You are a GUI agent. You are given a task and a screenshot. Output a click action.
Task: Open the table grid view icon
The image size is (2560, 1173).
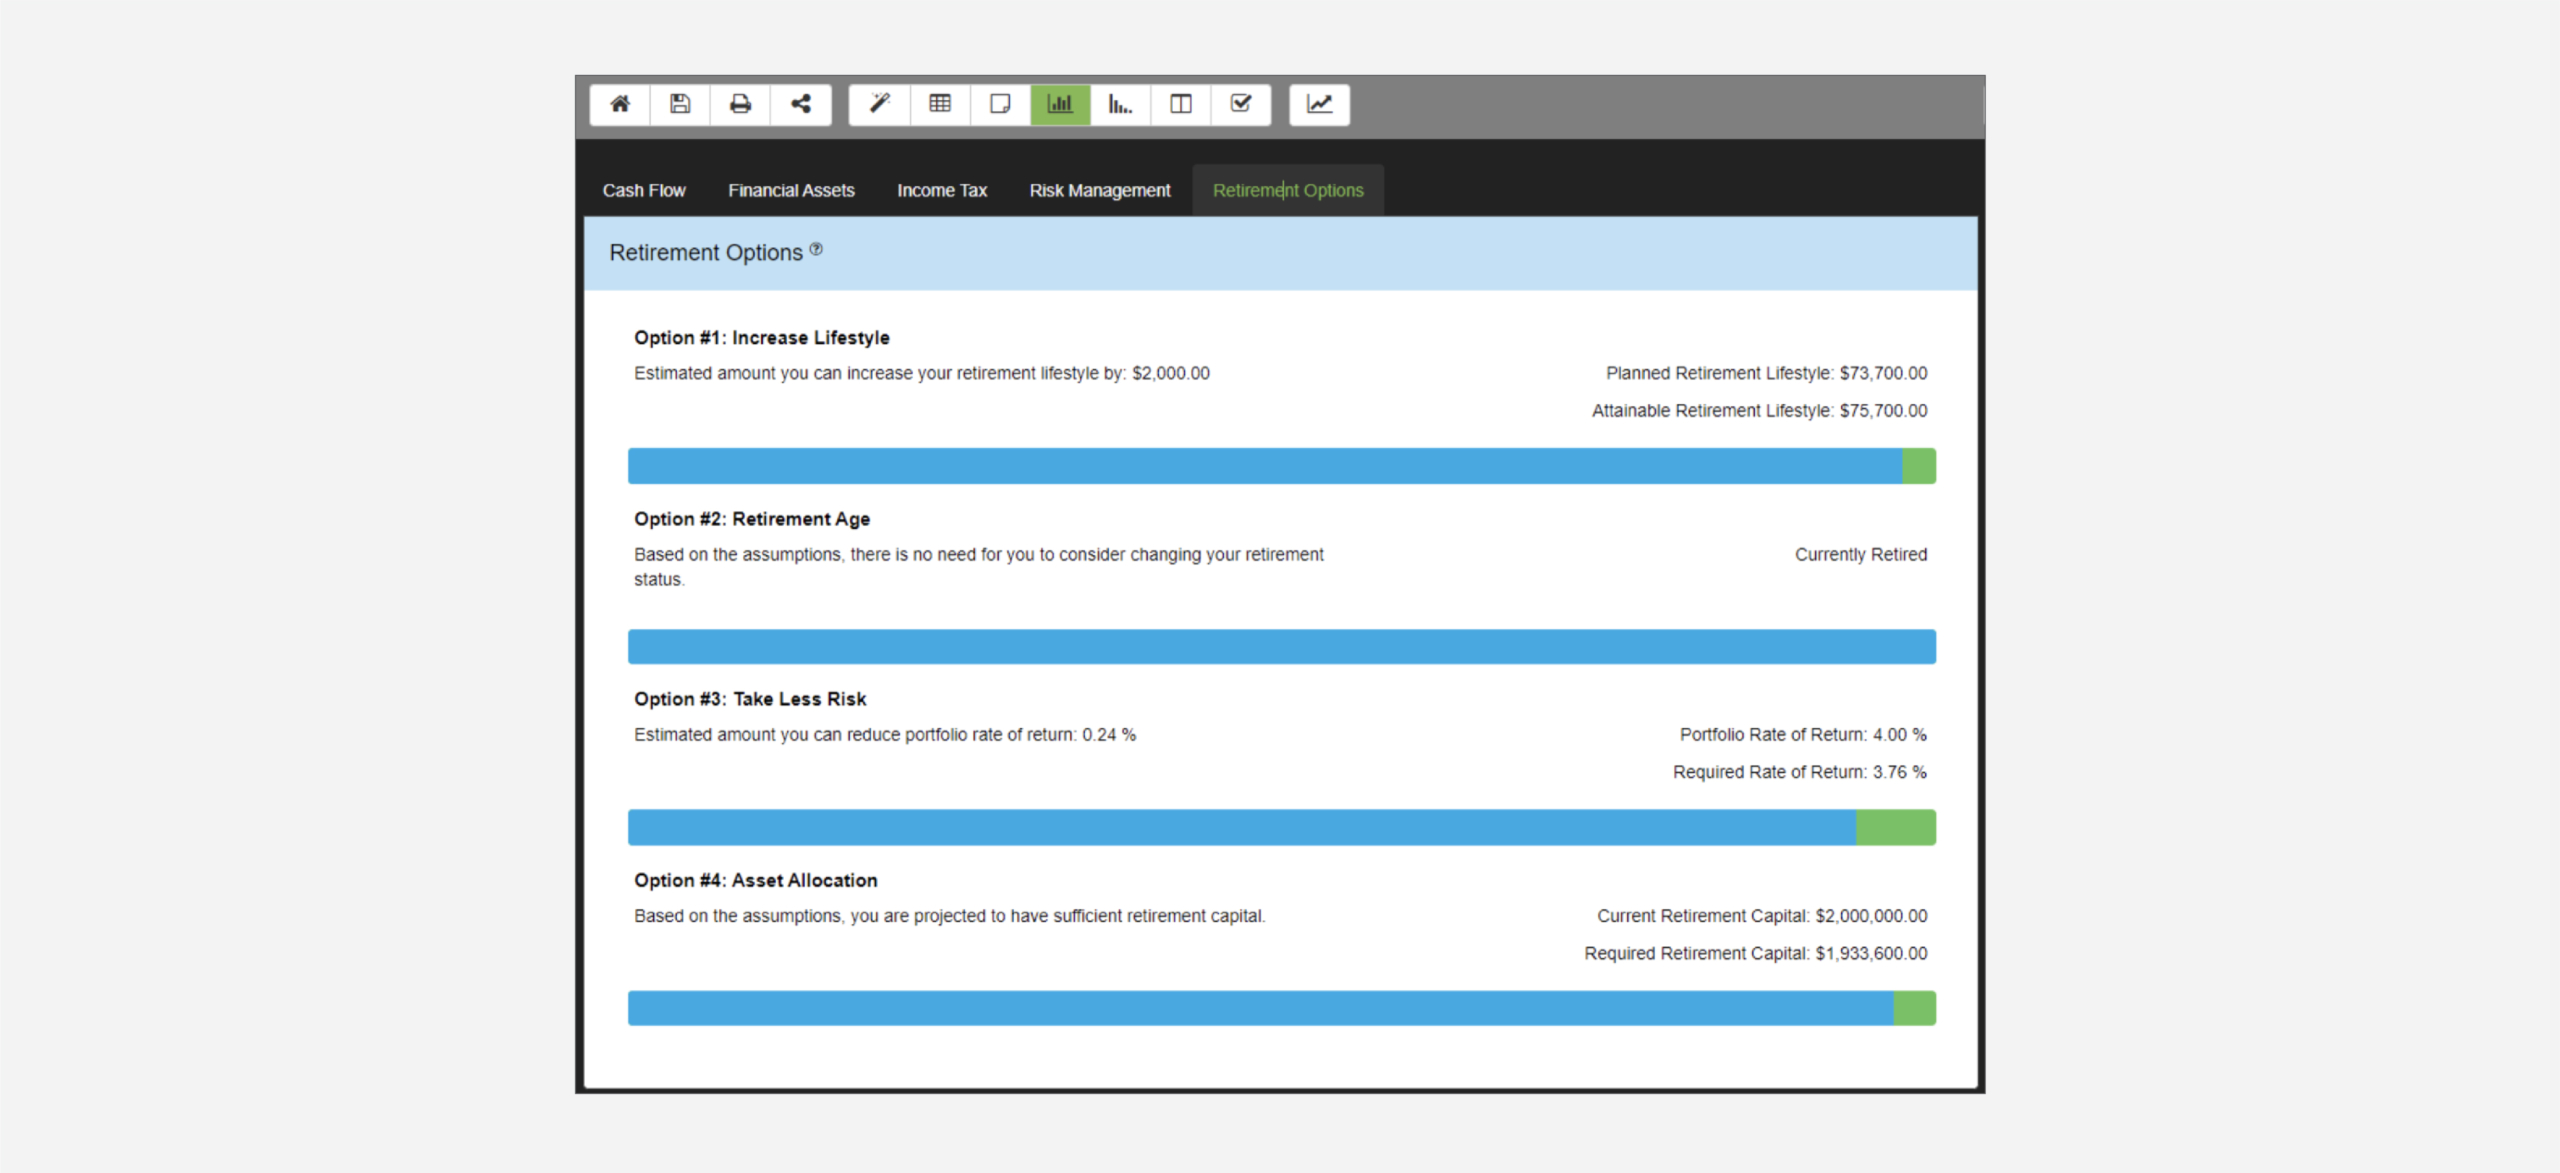click(940, 104)
